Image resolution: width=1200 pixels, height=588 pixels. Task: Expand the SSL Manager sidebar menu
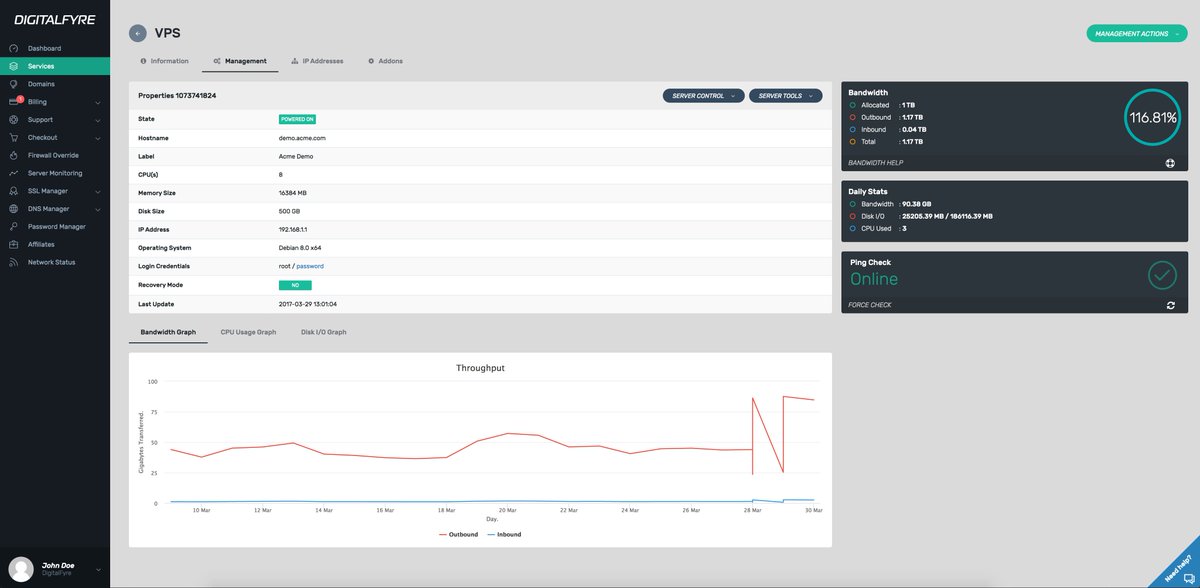coord(98,191)
